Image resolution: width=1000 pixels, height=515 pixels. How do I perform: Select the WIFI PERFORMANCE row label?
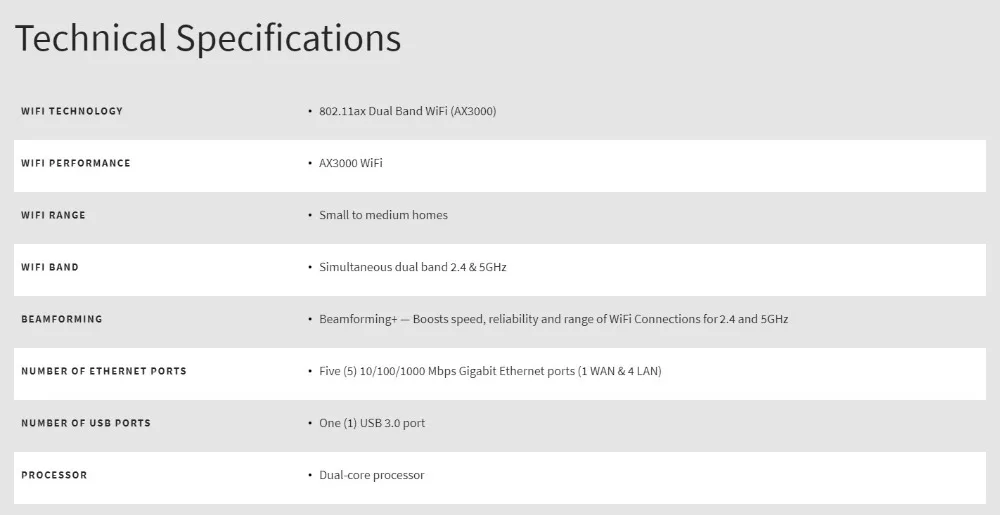point(76,163)
